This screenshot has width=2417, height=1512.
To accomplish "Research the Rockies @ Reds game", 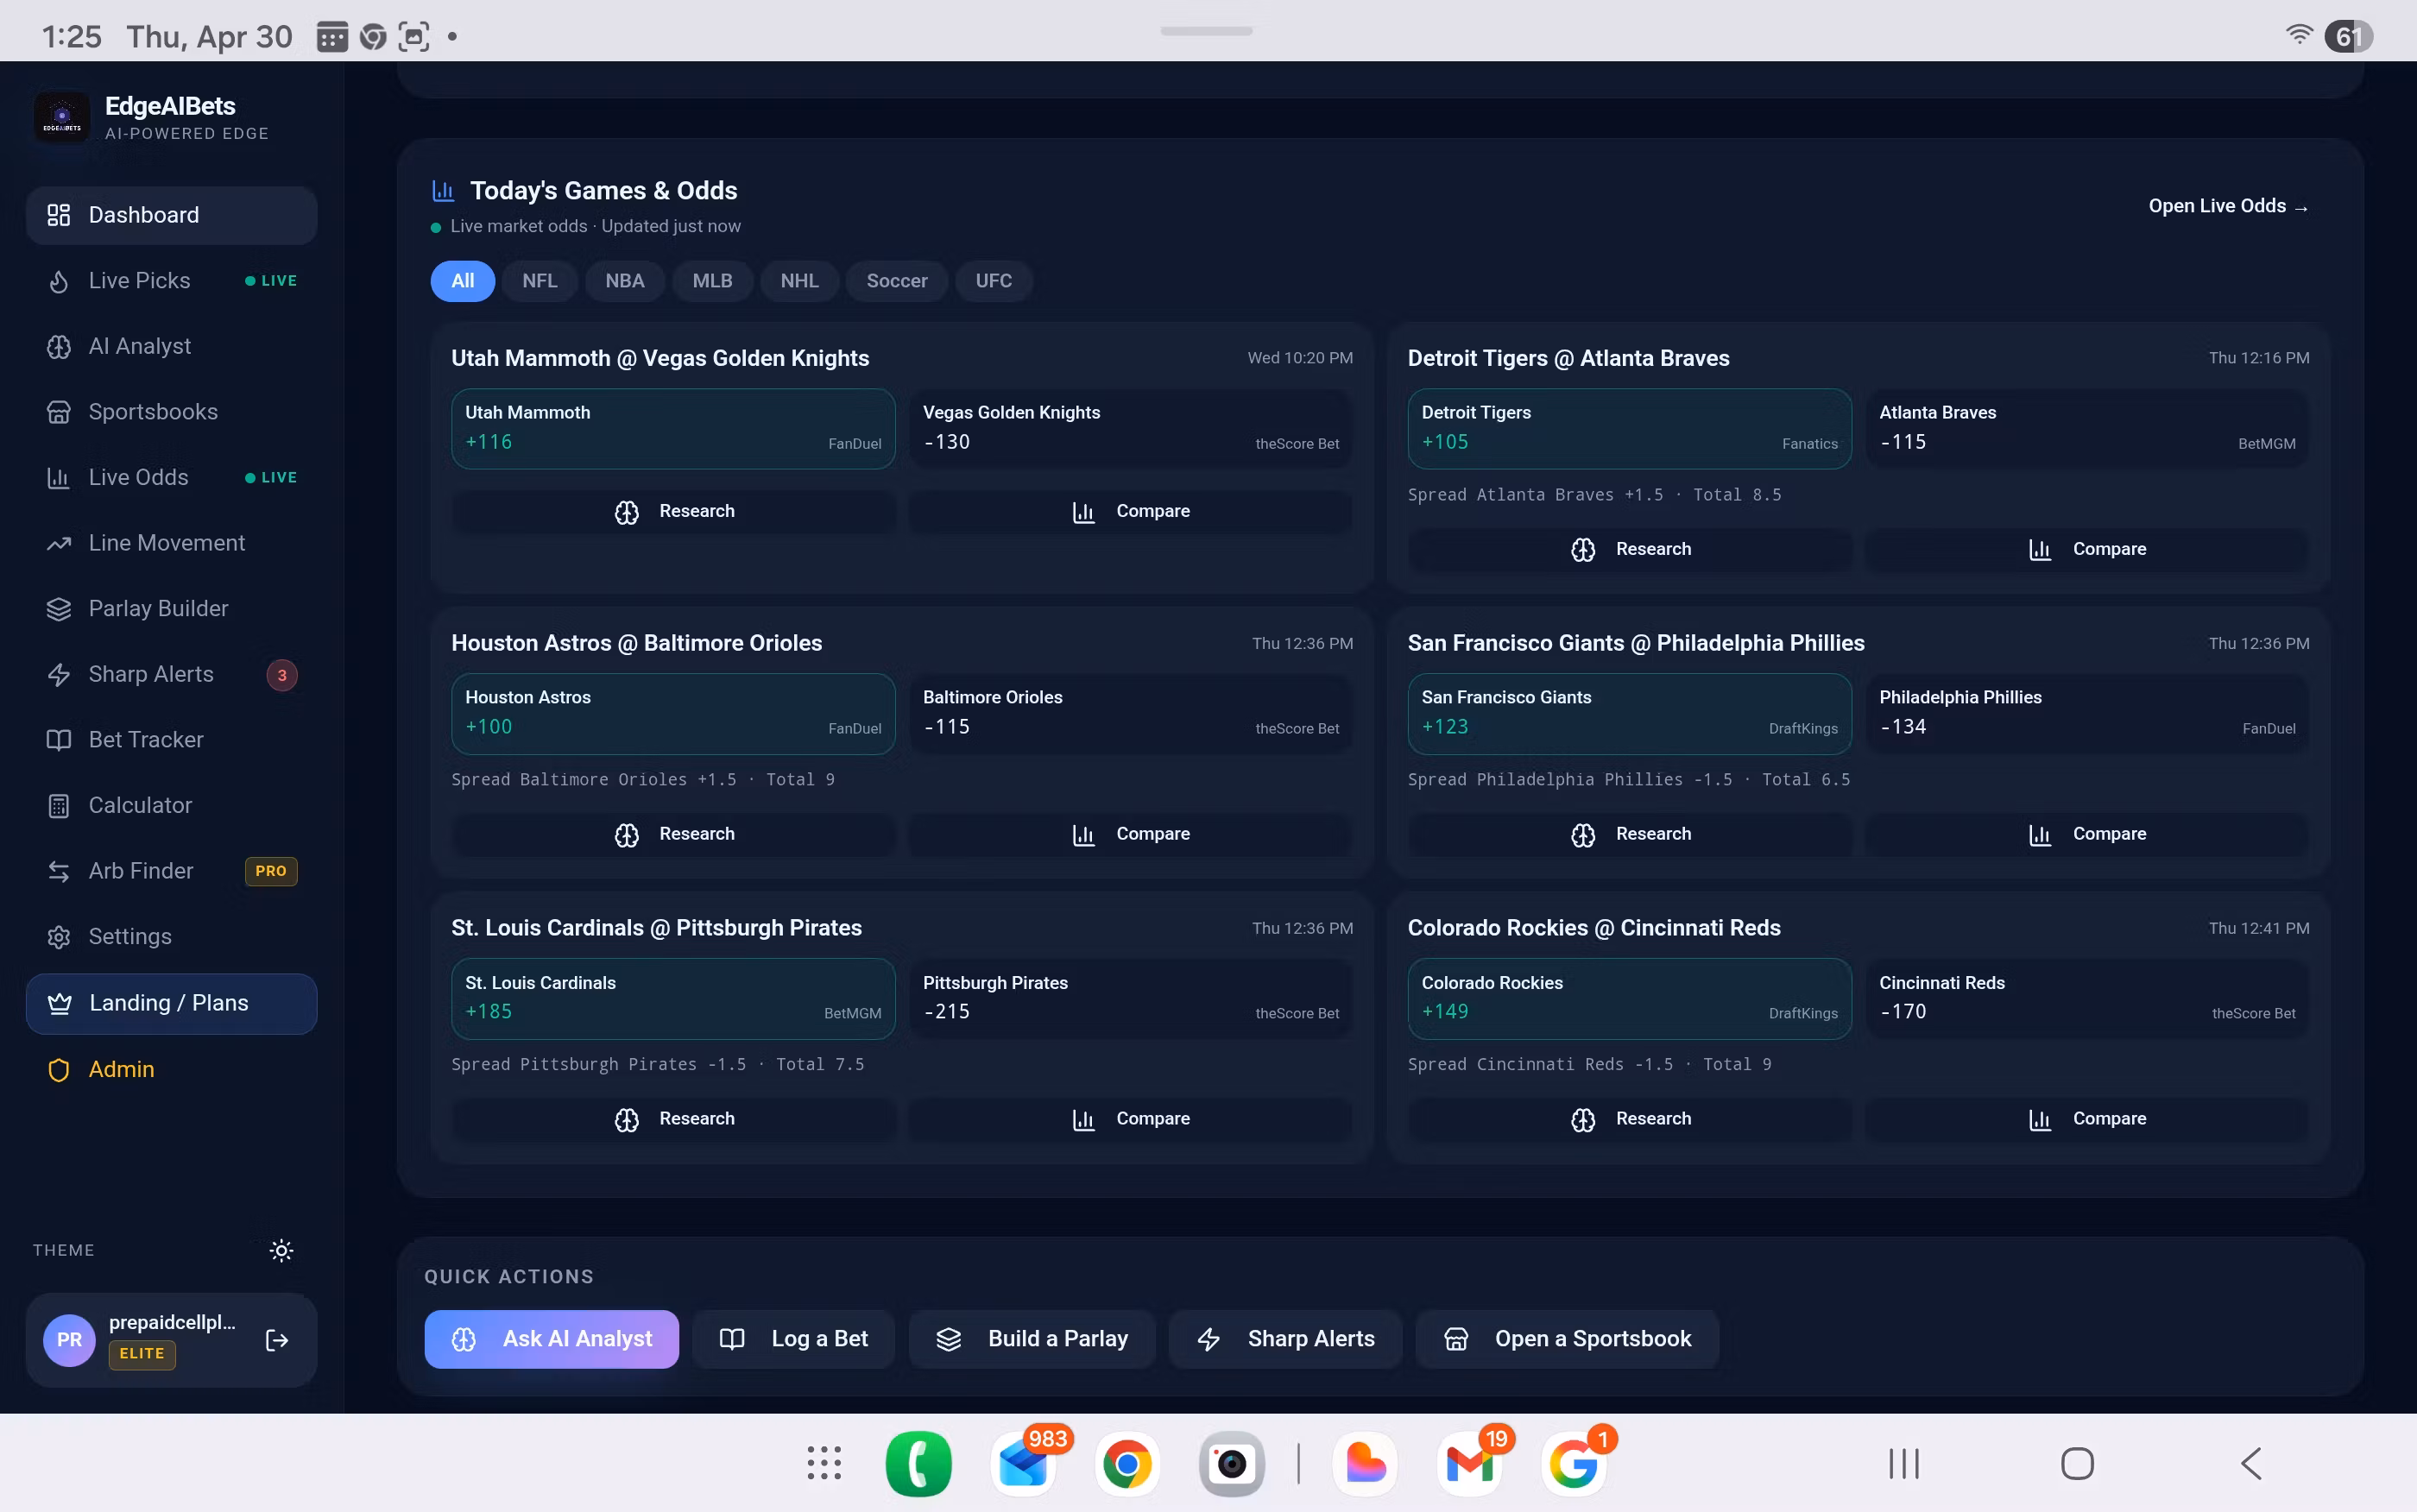I will (x=1629, y=1120).
